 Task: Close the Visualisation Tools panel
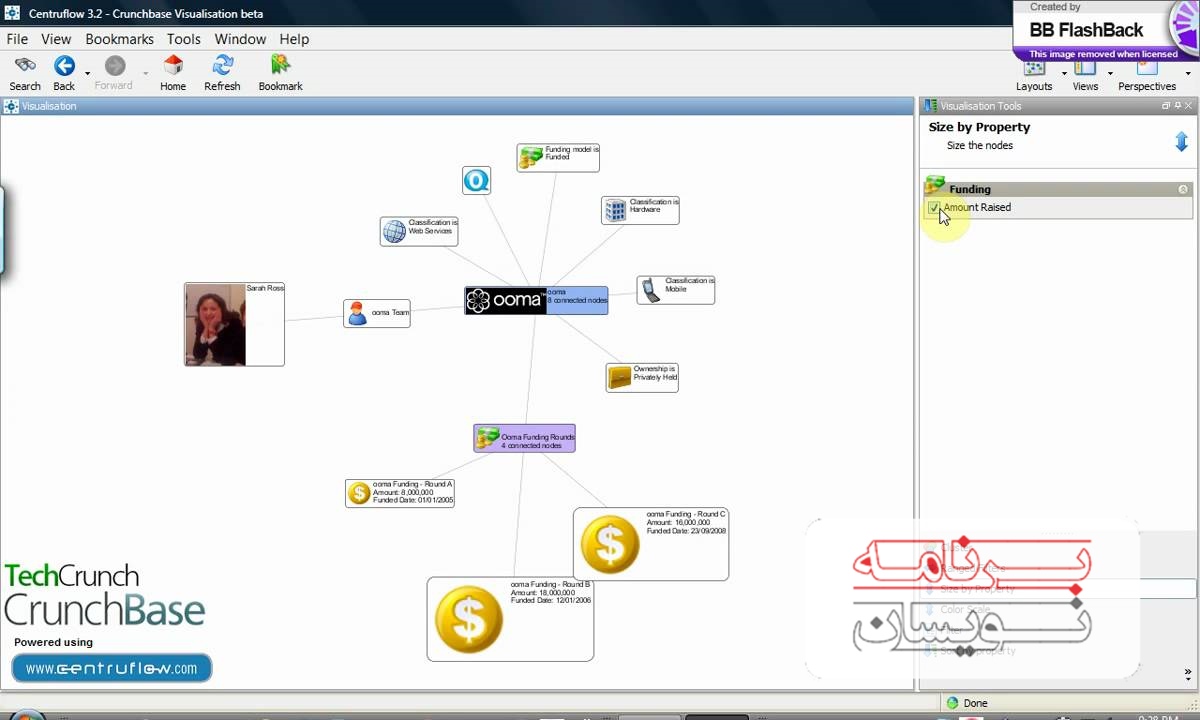tap(1188, 106)
